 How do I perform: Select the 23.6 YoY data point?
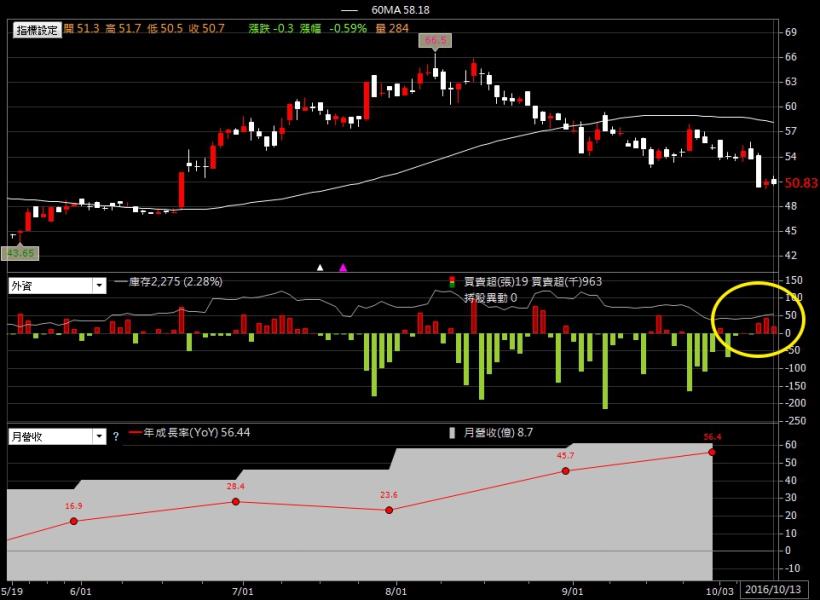[389, 510]
